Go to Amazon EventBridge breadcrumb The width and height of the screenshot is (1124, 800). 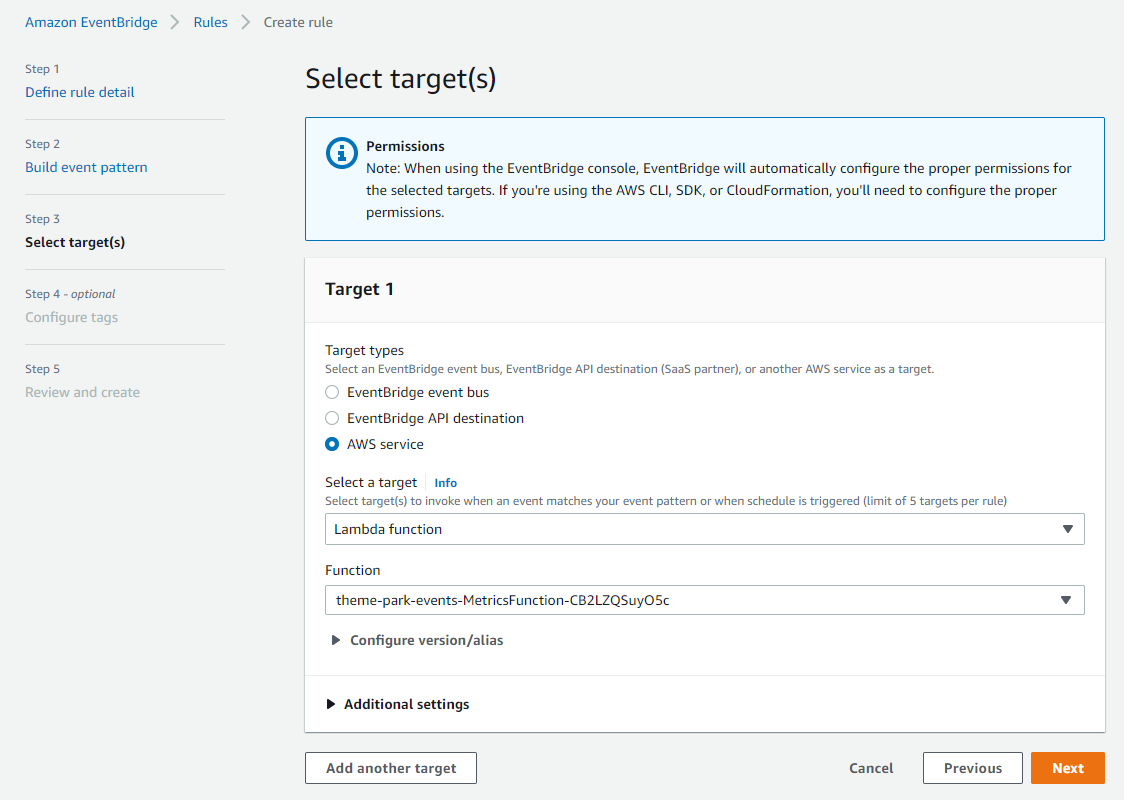tap(91, 22)
